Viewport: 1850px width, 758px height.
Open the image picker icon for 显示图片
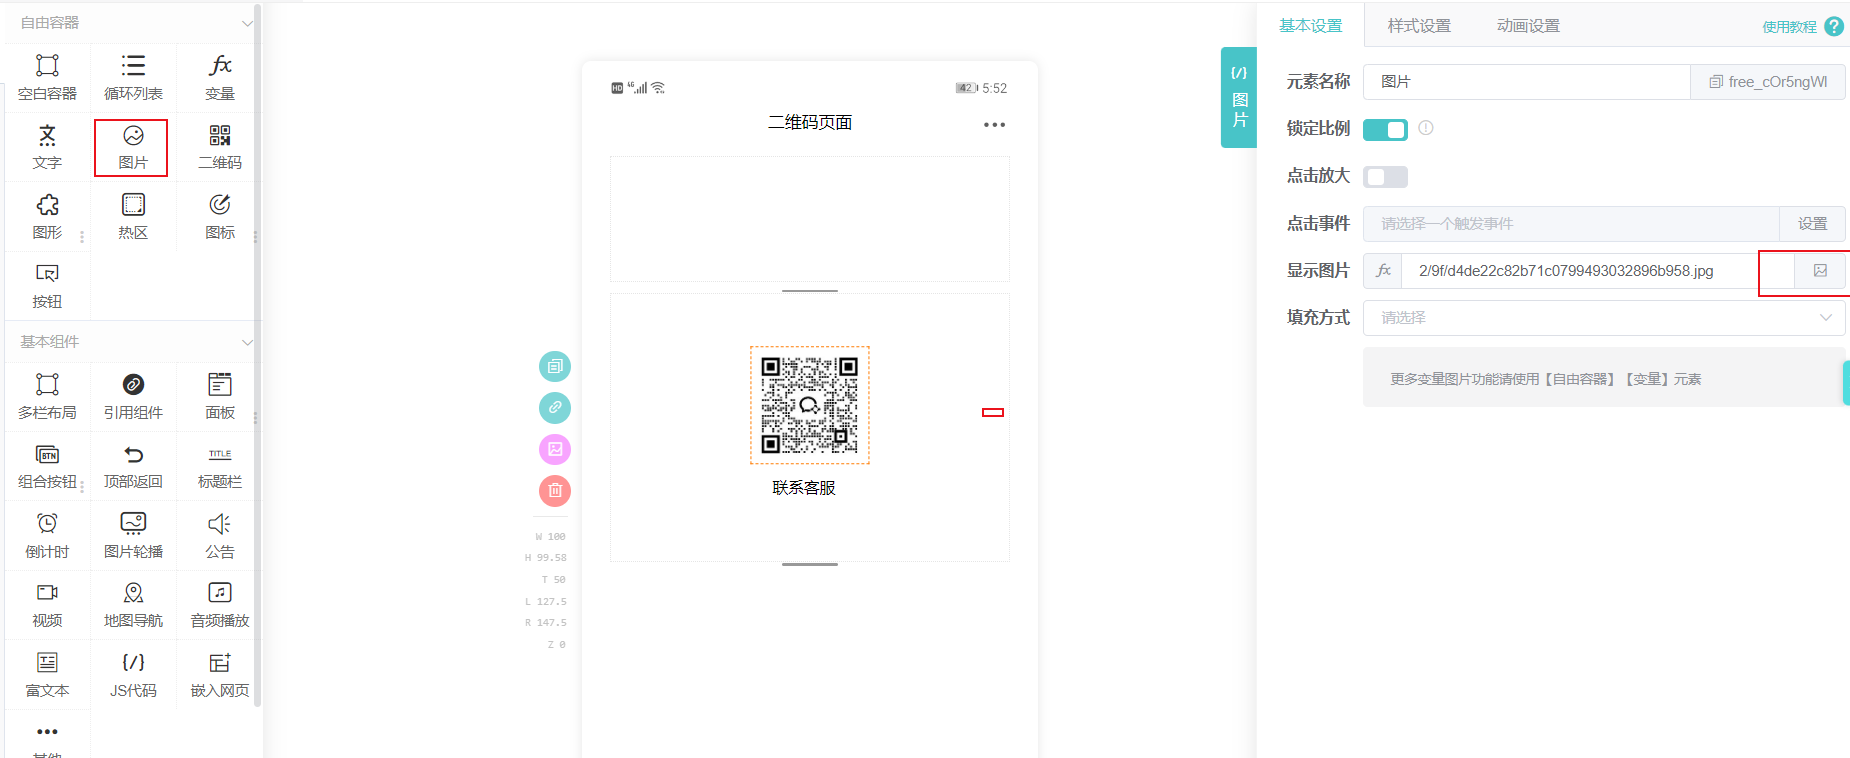tap(1820, 271)
